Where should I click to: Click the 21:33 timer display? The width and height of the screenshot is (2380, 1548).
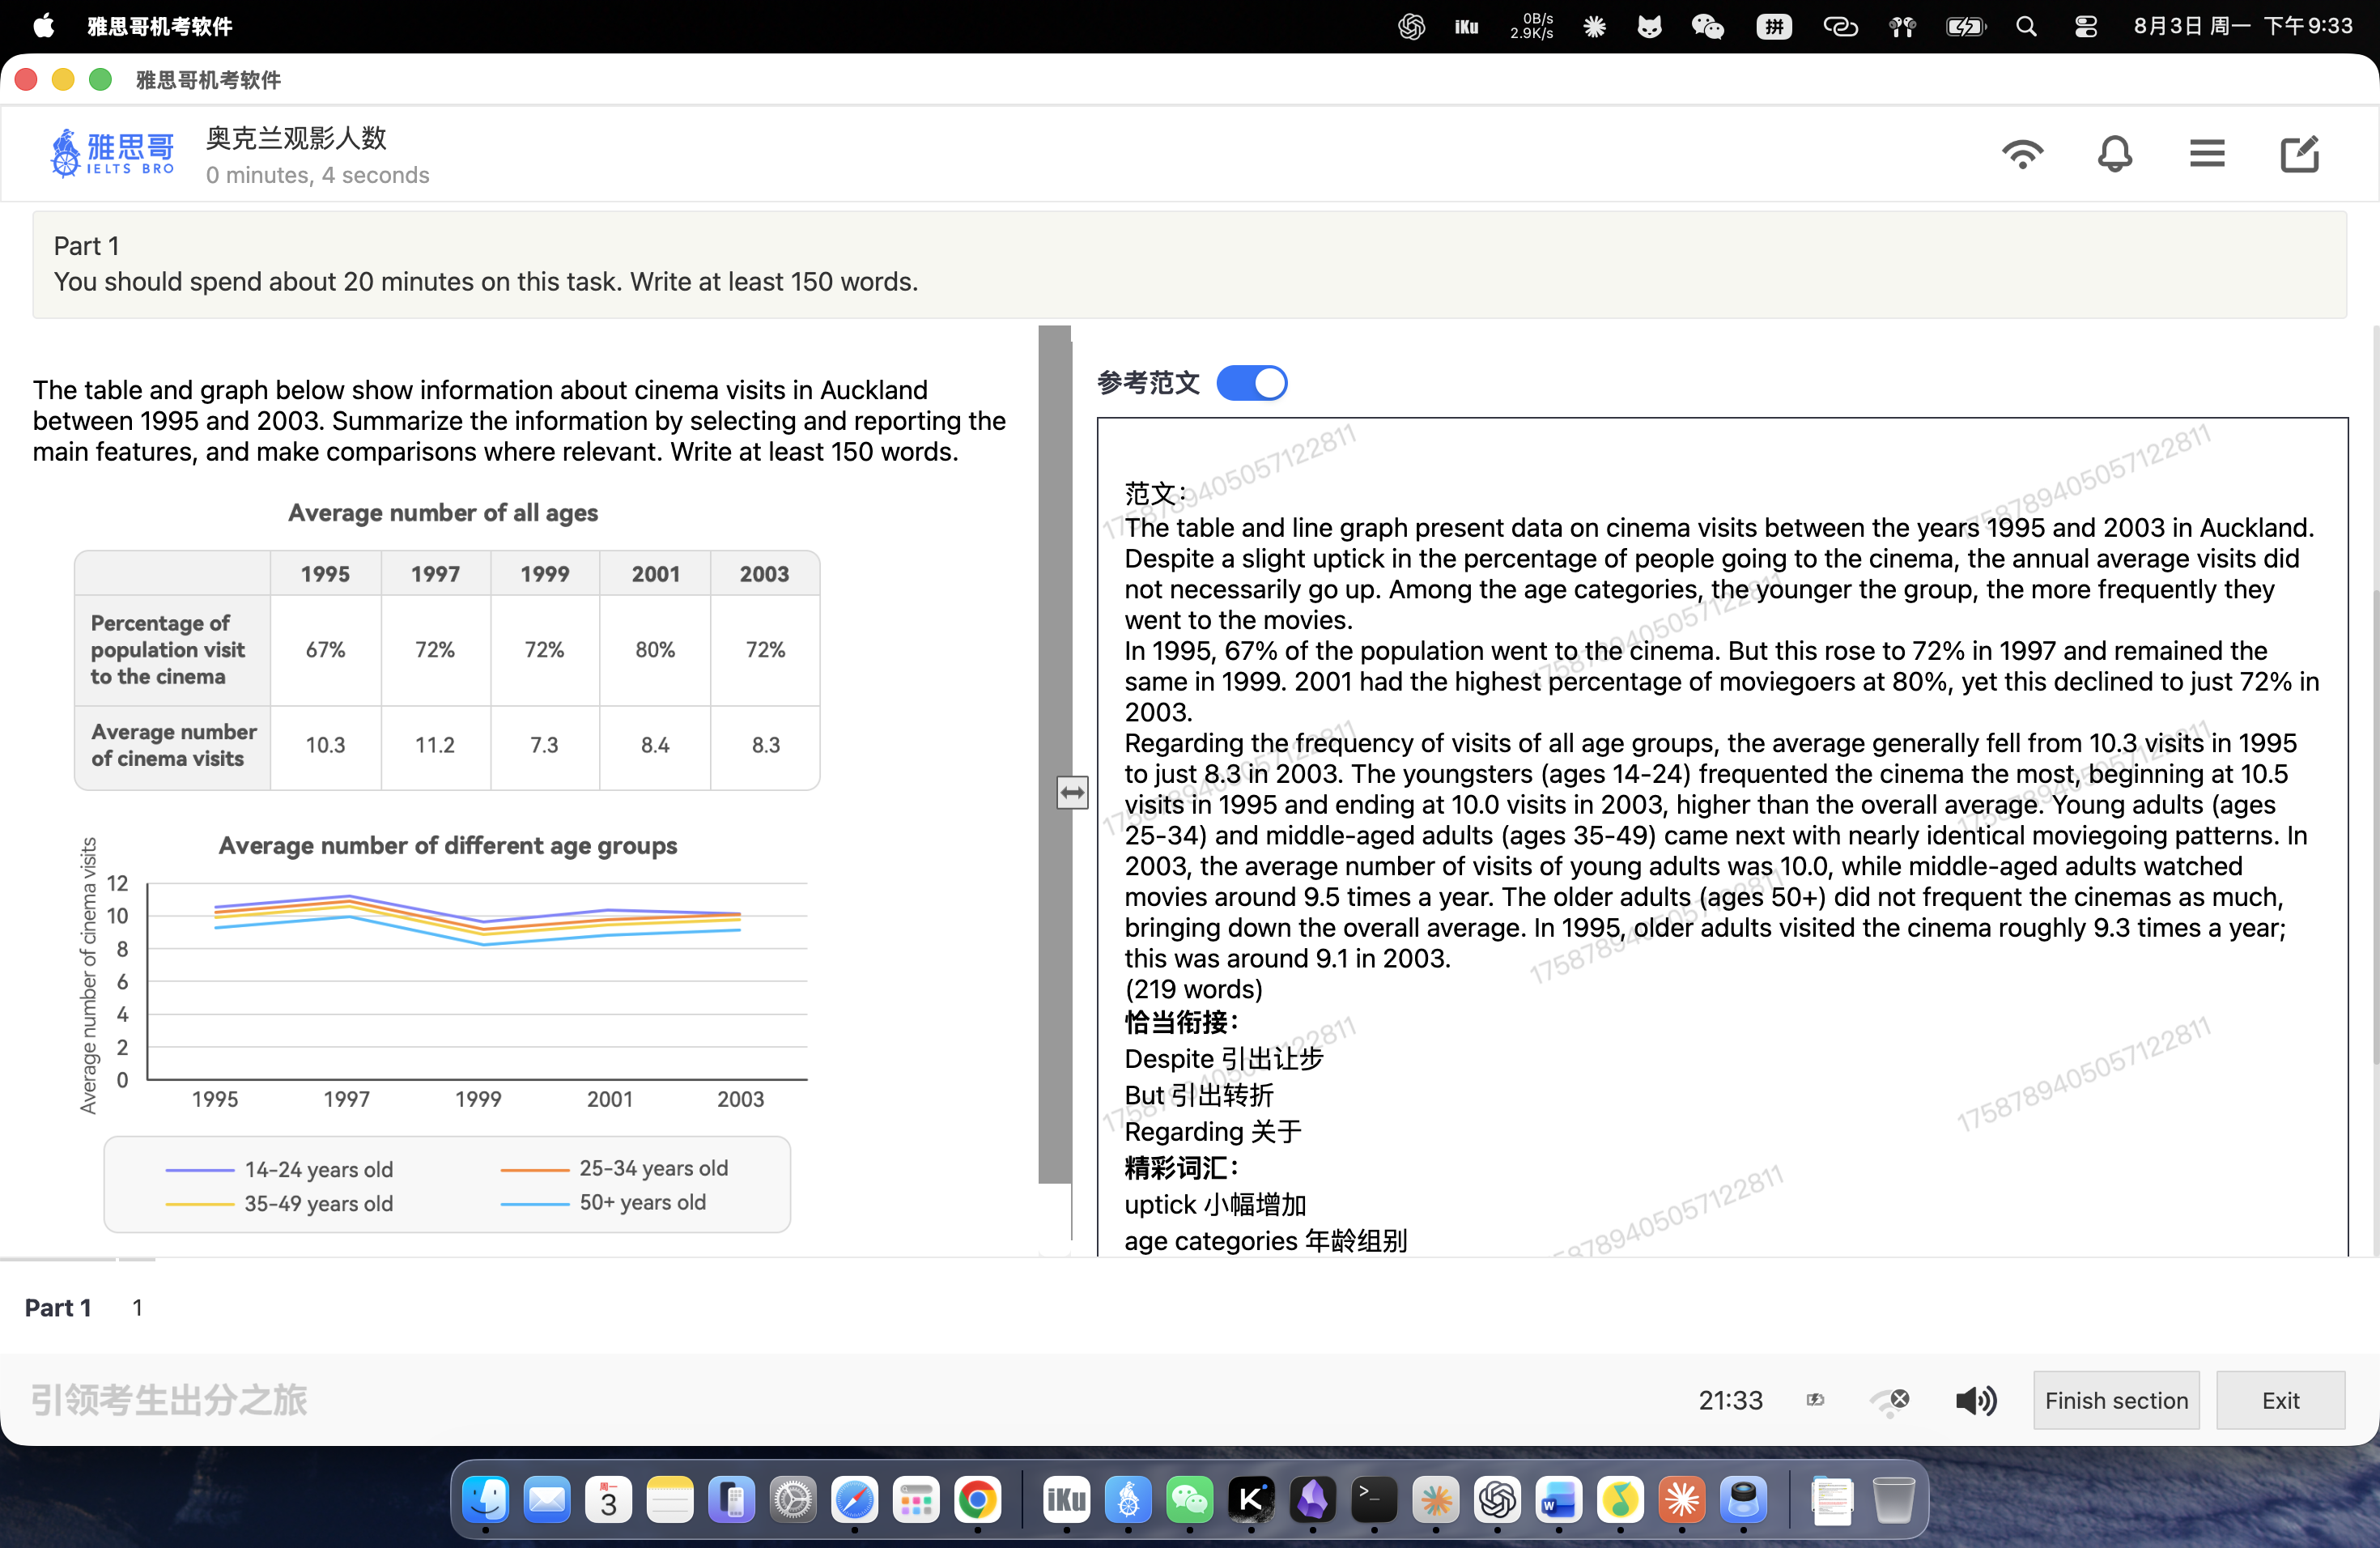point(1730,1400)
